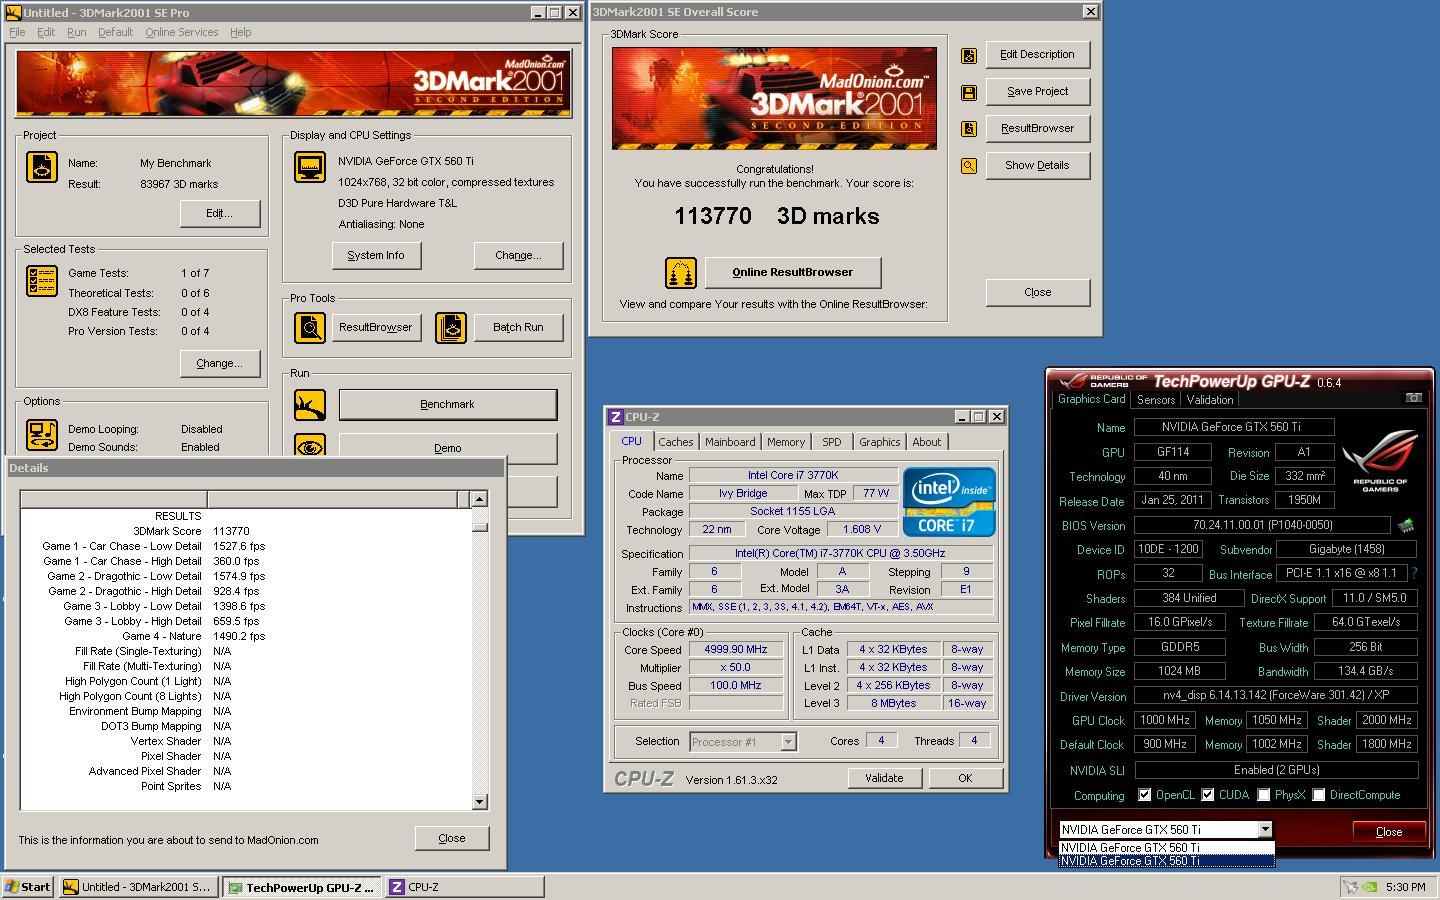Click the Show Details magnifier icon
Image resolution: width=1440 pixels, height=900 pixels.
coord(968,166)
